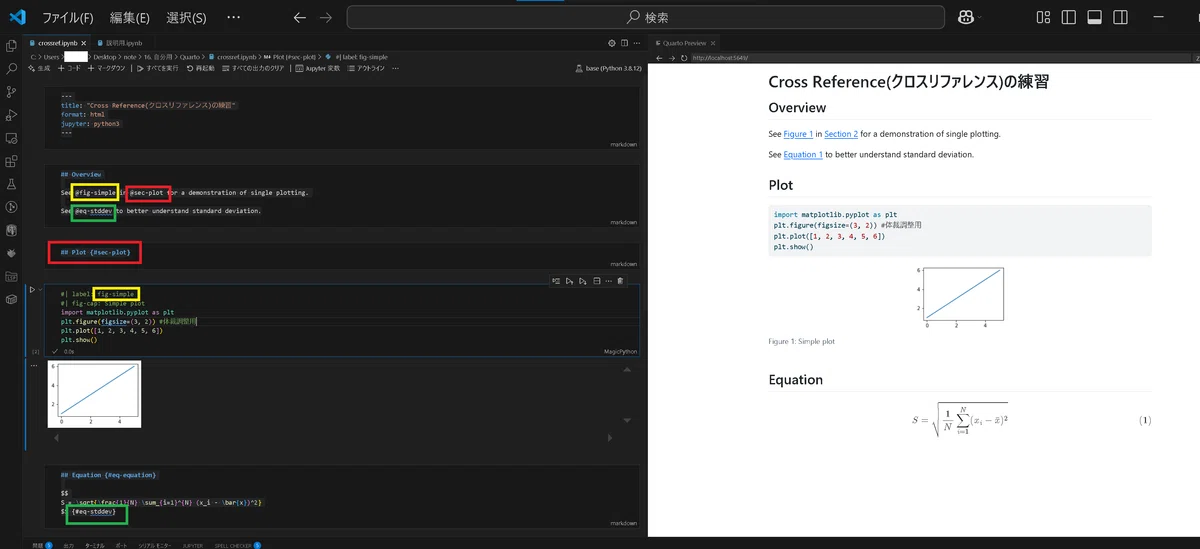Image resolution: width=1200 pixels, height=549 pixels.
Task: Toggle secondary side bar visibility
Action: click(x=1120, y=17)
